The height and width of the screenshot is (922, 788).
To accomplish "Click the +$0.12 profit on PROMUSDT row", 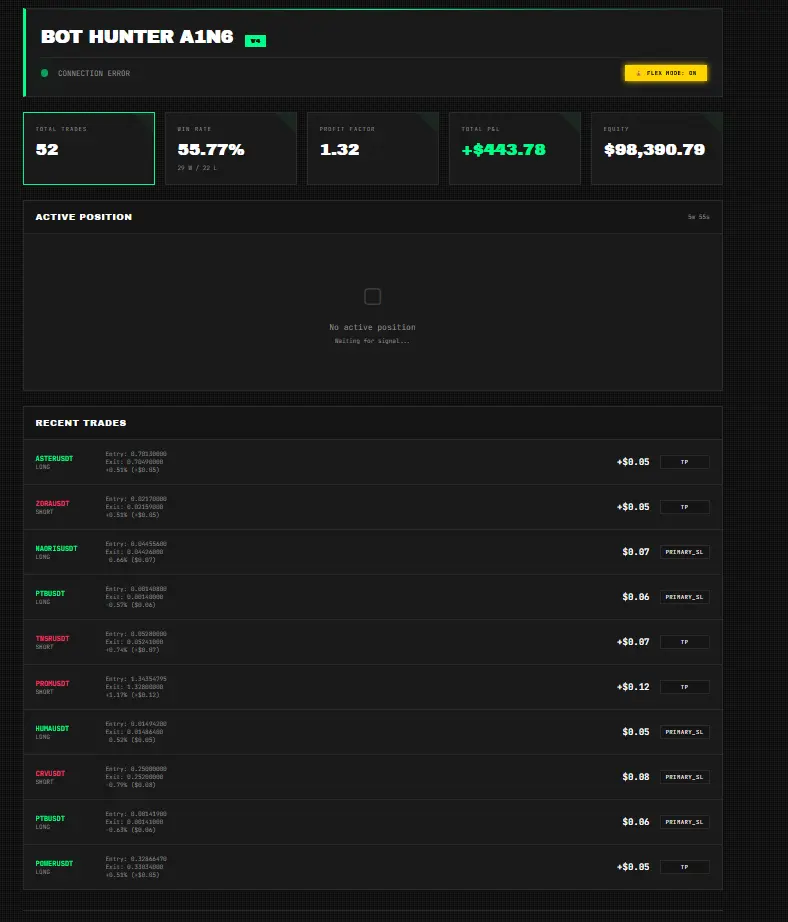I will [x=633, y=687].
